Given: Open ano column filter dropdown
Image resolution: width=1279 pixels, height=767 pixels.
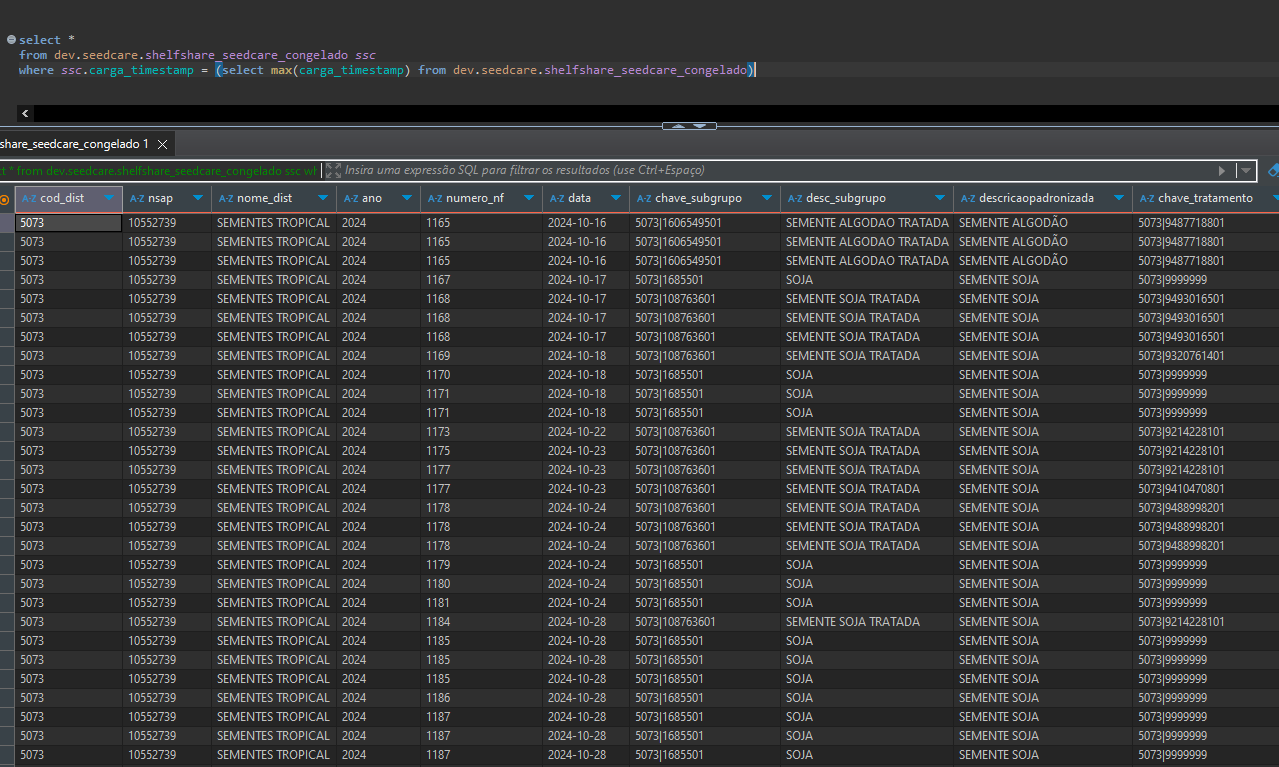Looking at the screenshot, I should tap(407, 199).
